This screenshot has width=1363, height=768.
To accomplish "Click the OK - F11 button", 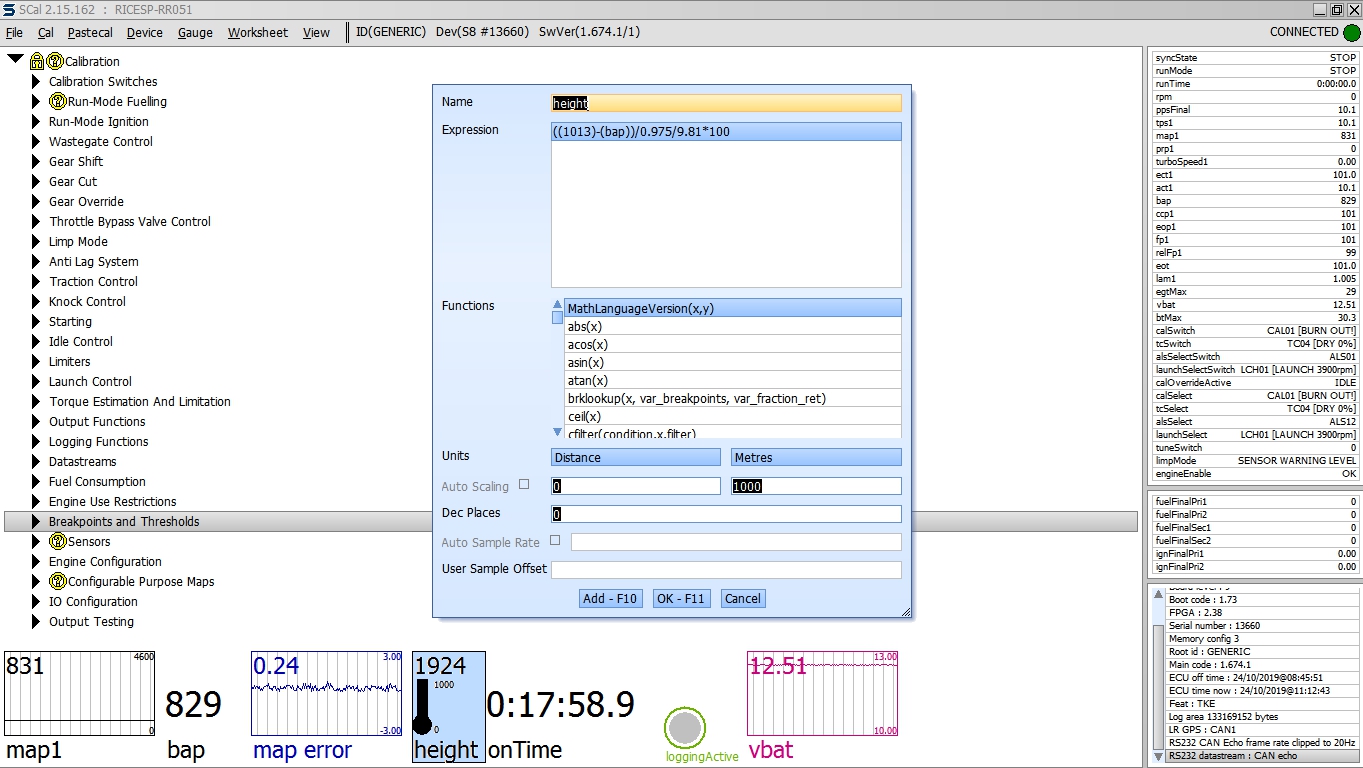I will 680,598.
